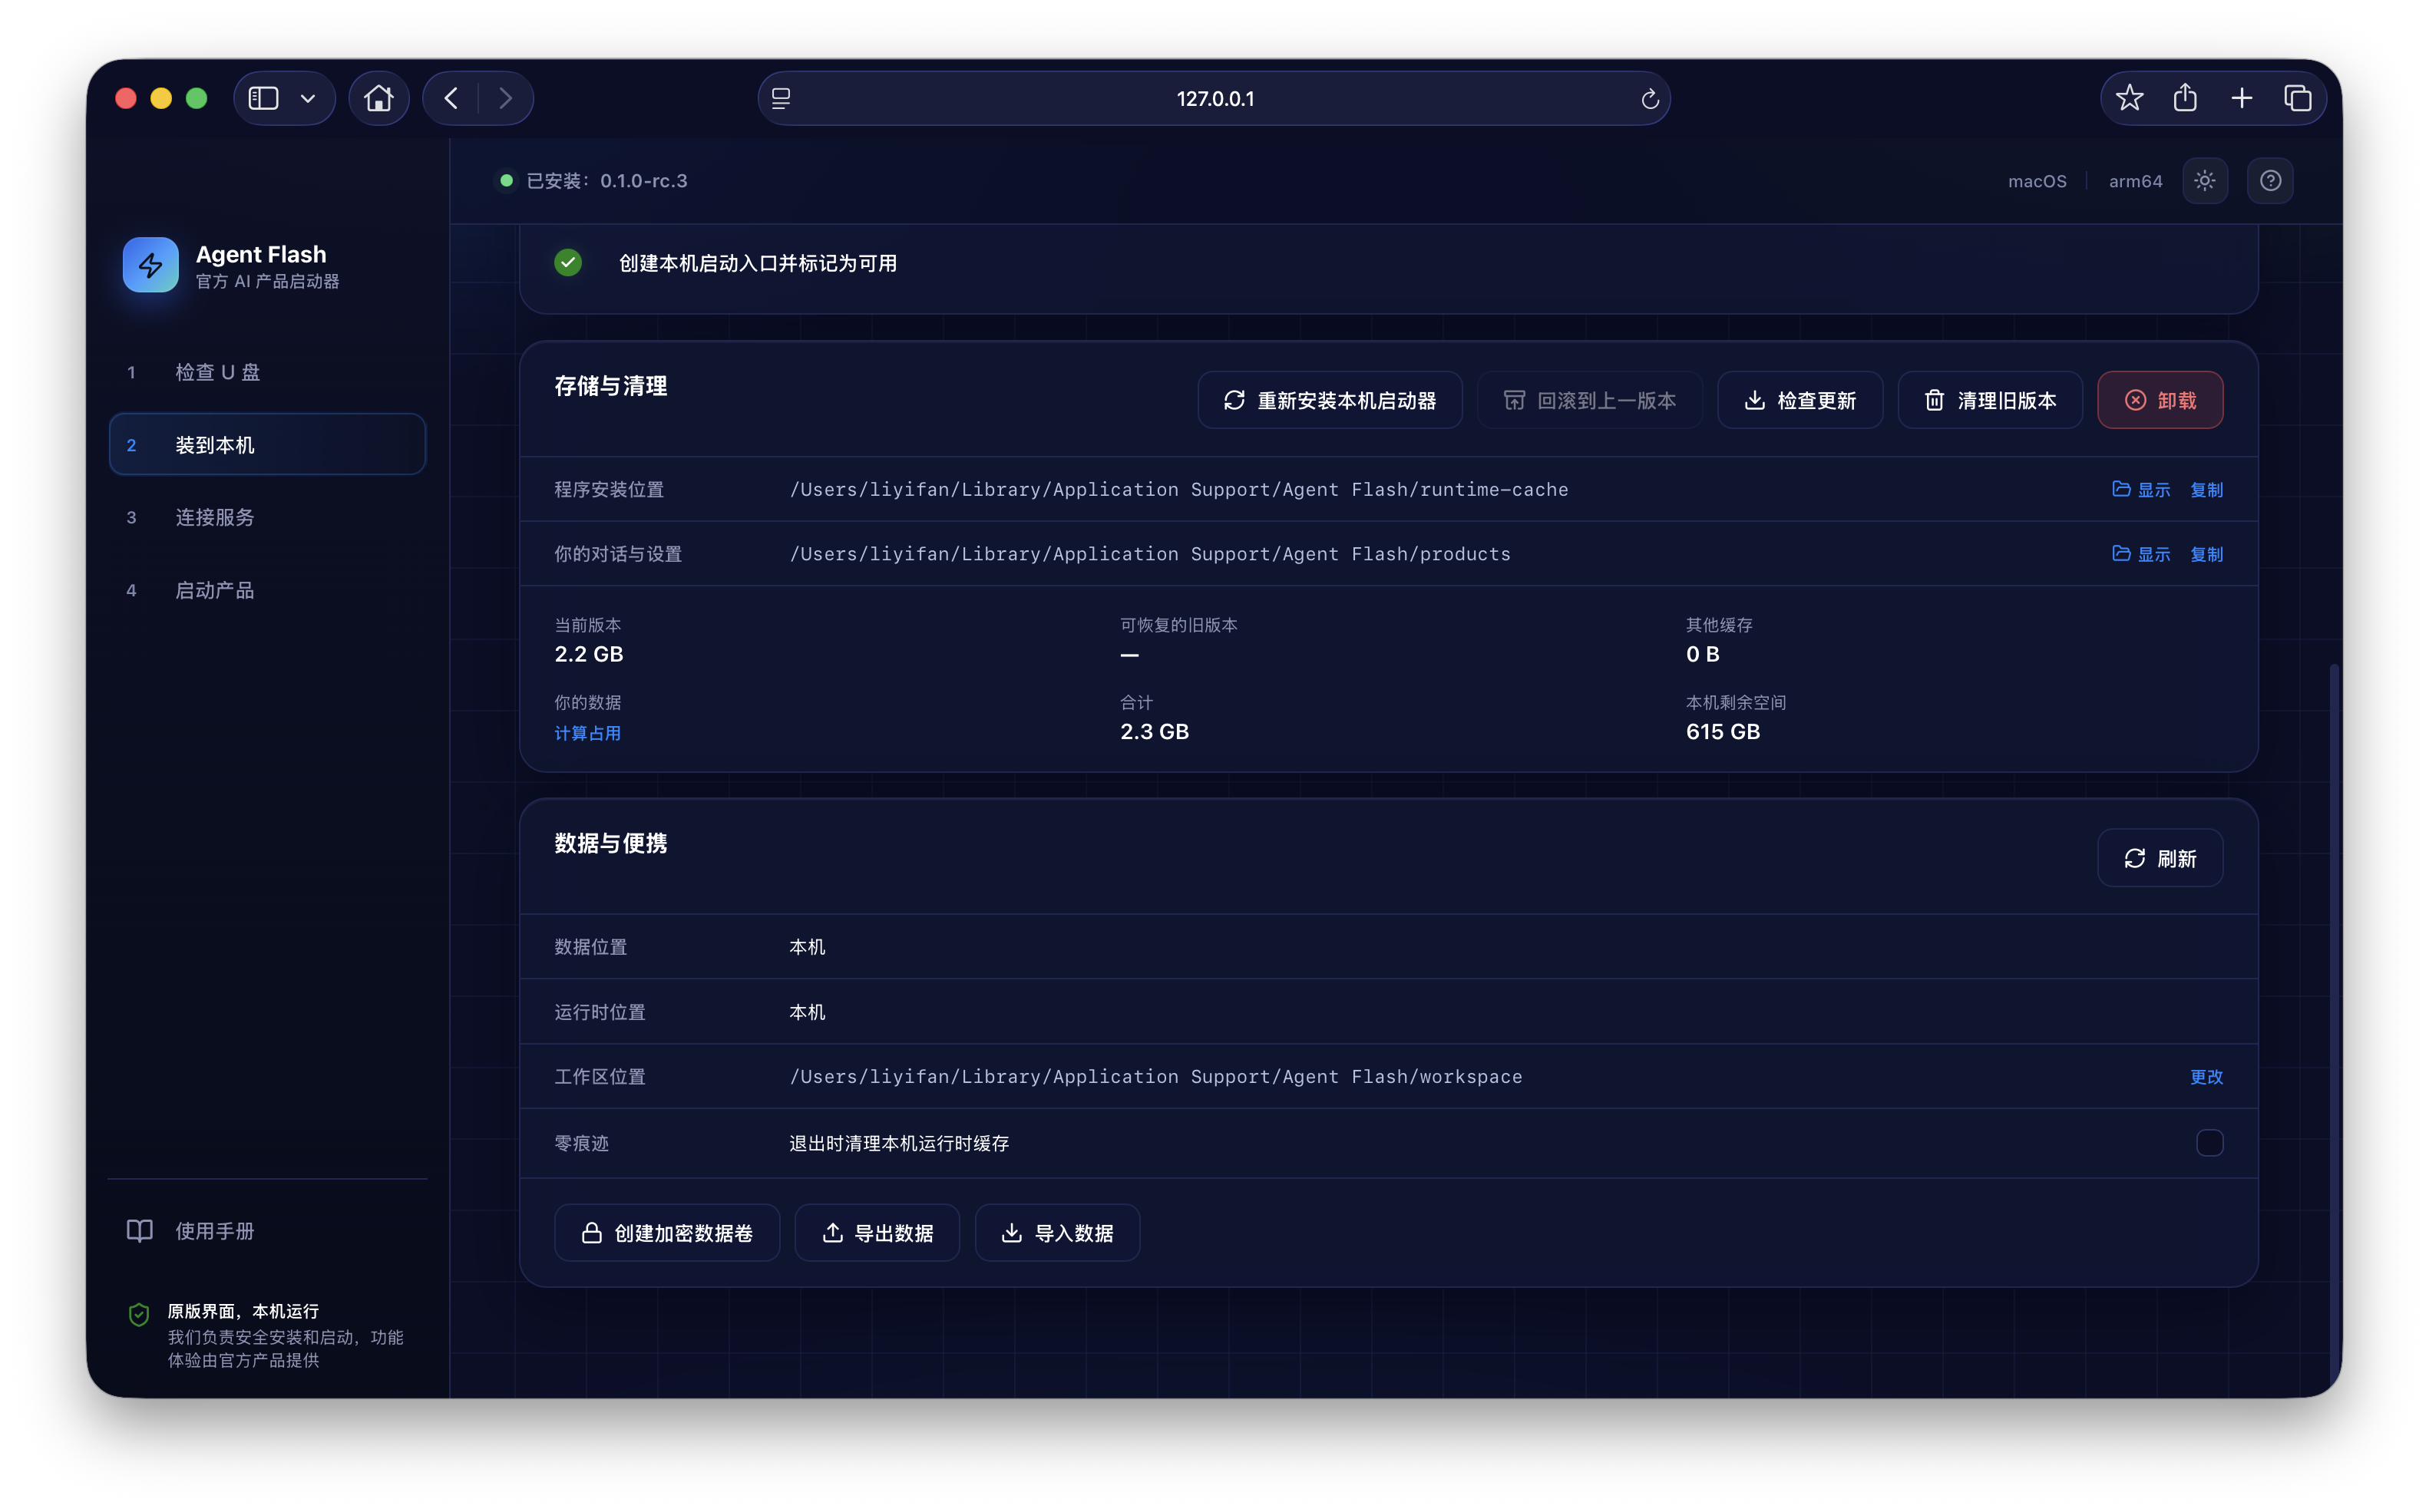Screen dimensions: 2429x1512
Task: Navigate back with the browser back arrow
Action: pos(451,98)
